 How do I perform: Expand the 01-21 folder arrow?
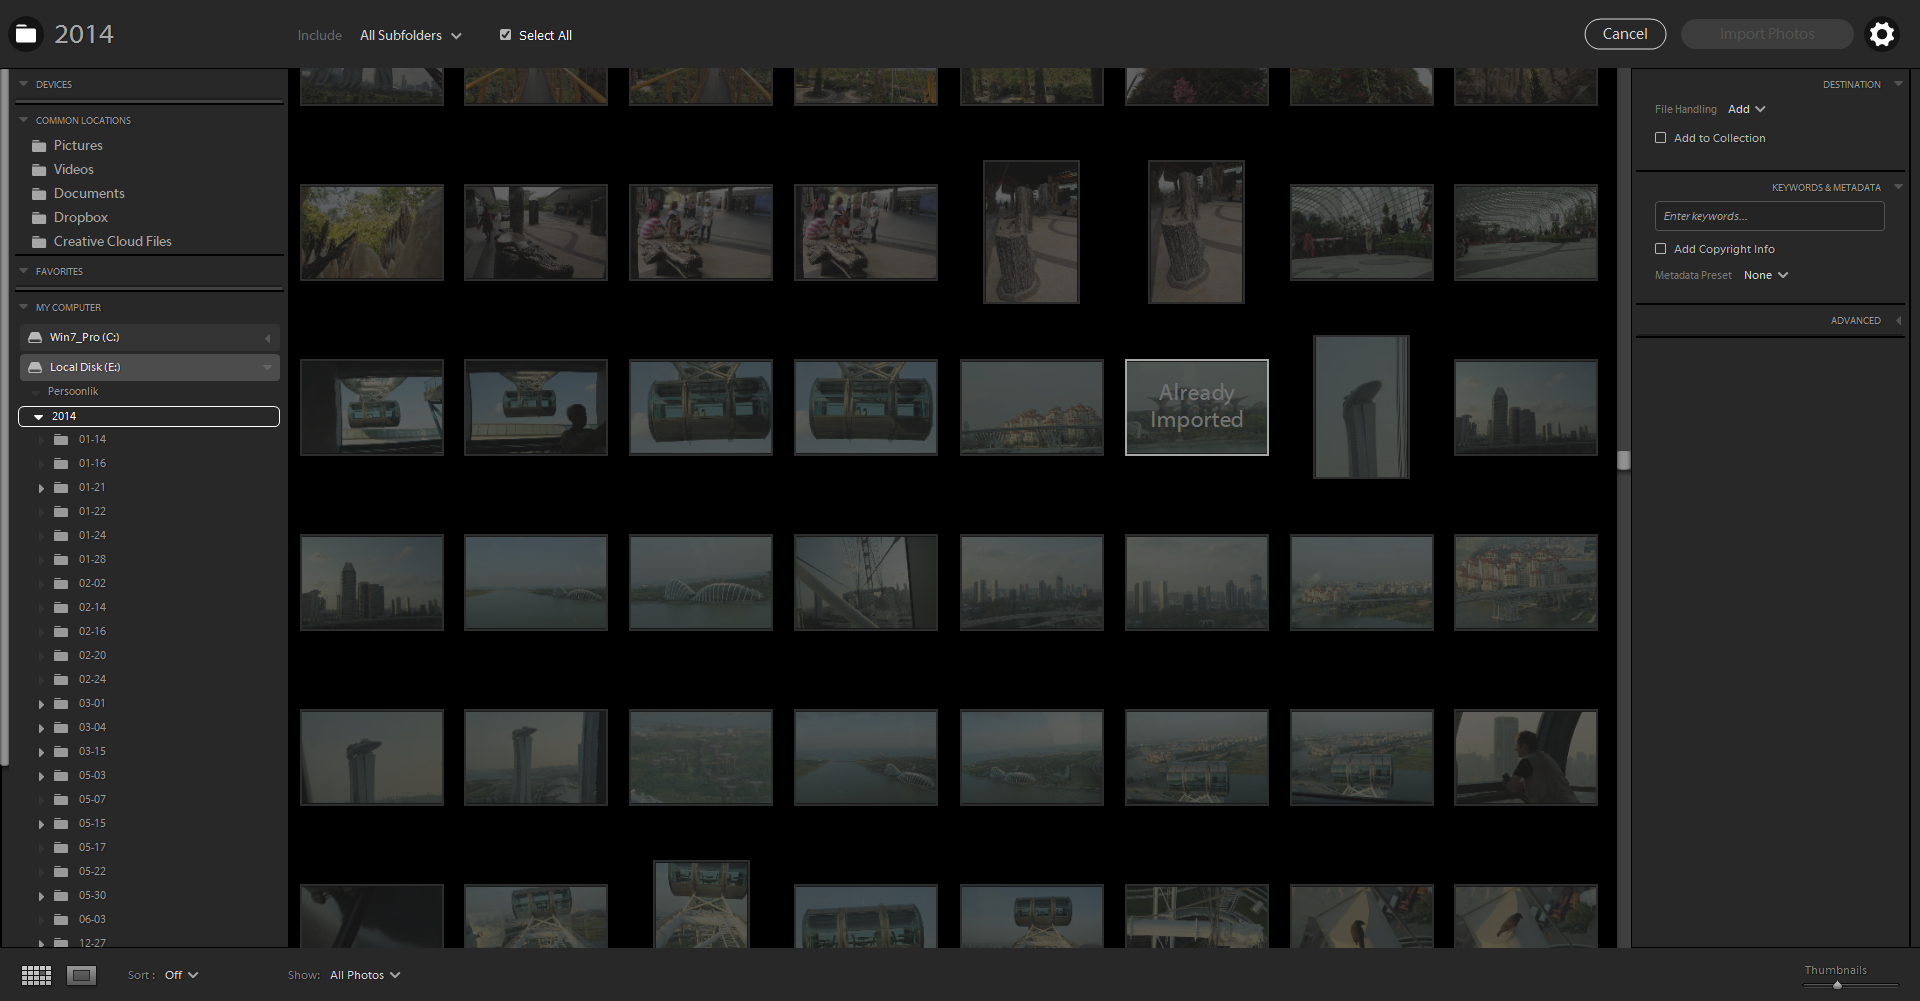tap(41, 488)
